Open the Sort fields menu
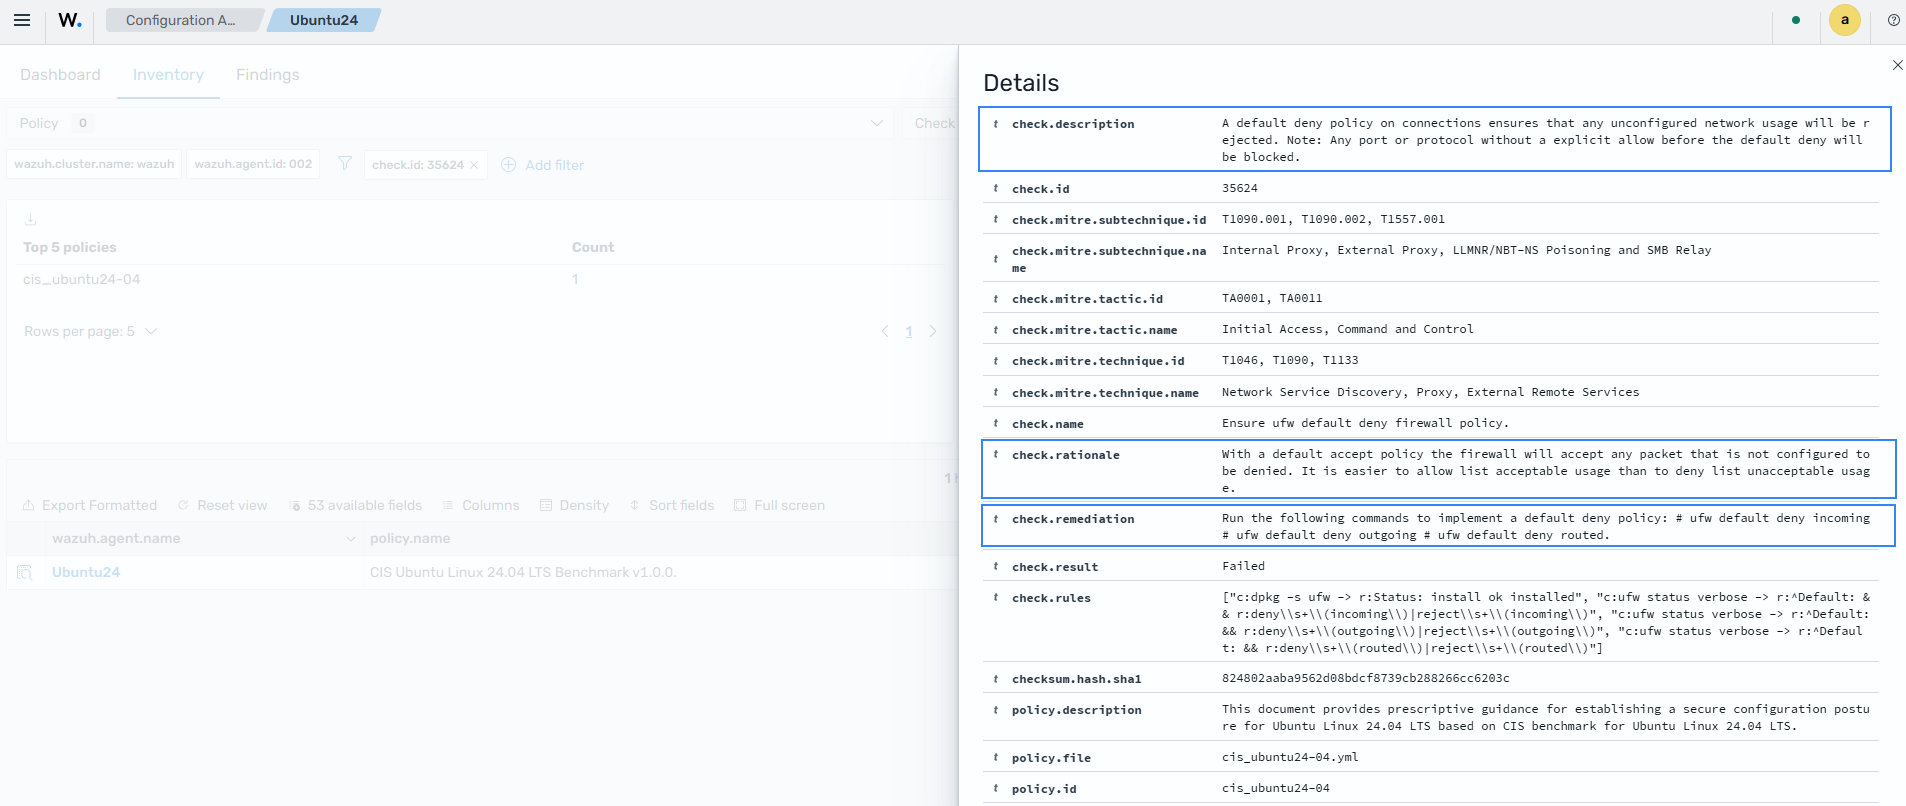The height and width of the screenshot is (806, 1906). [x=671, y=505]
